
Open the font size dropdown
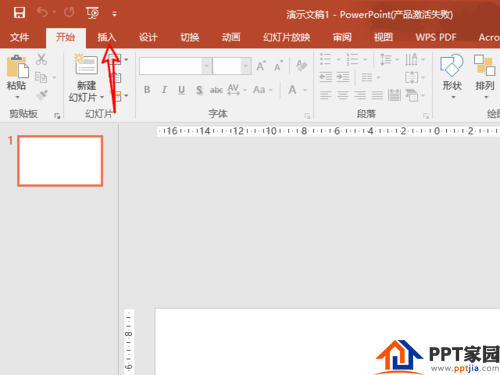point(246,66)
